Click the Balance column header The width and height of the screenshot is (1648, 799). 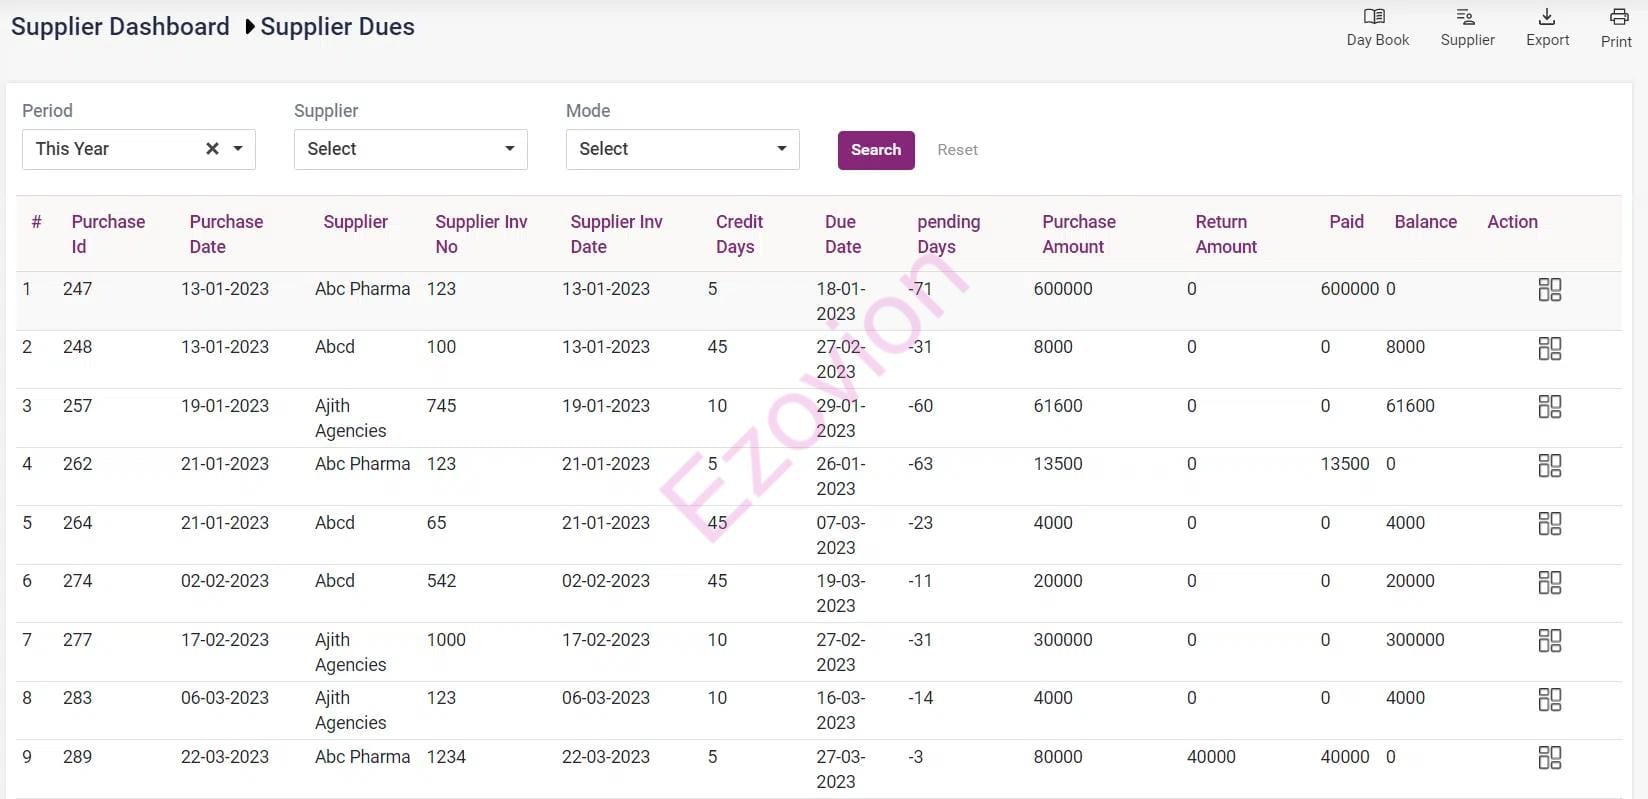1425,222
